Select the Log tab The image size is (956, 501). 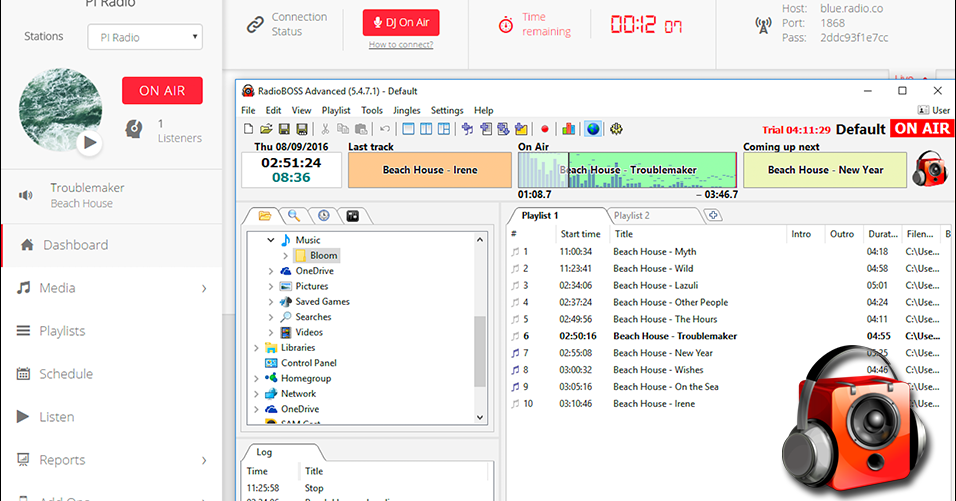(x=264, y=452)
